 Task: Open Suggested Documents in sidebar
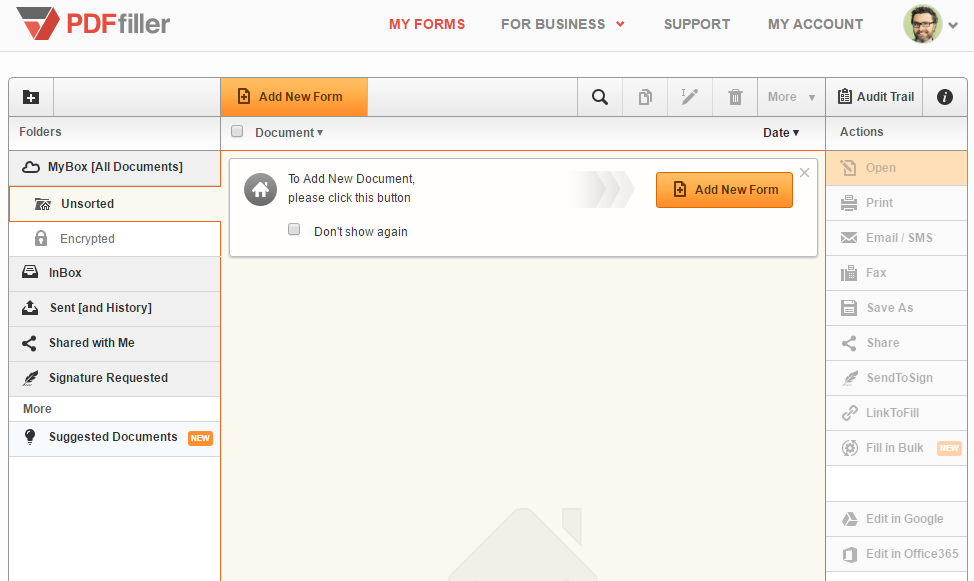click(112, 437)
